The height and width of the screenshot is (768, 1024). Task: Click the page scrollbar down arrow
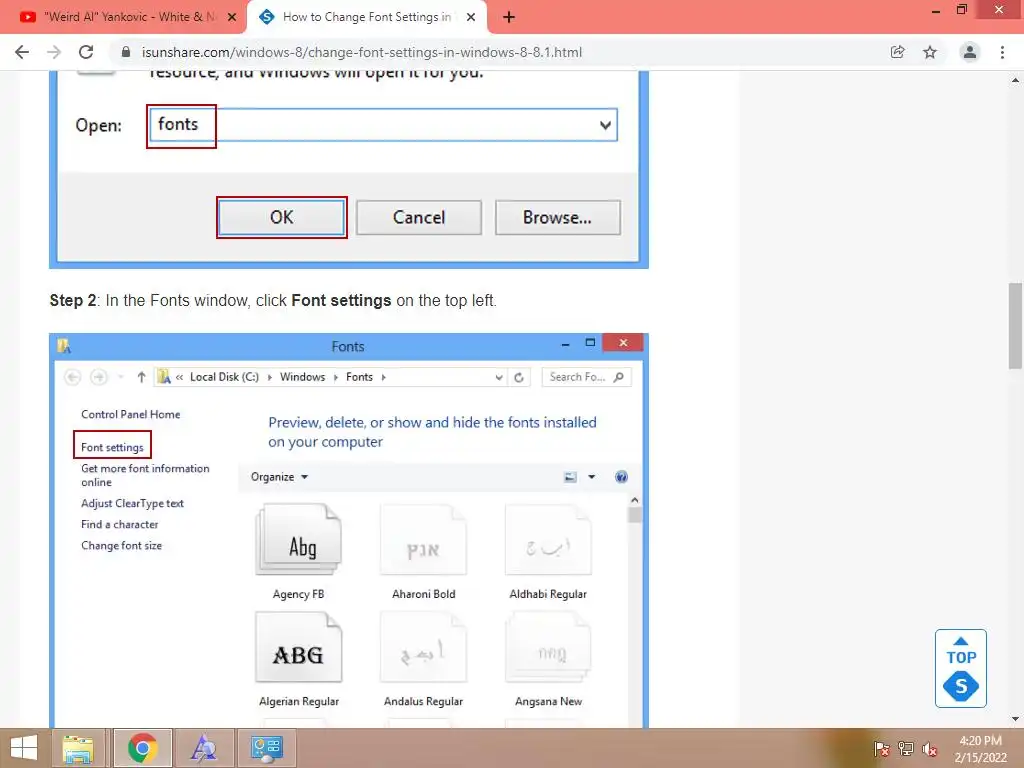tap(1015, 719)
